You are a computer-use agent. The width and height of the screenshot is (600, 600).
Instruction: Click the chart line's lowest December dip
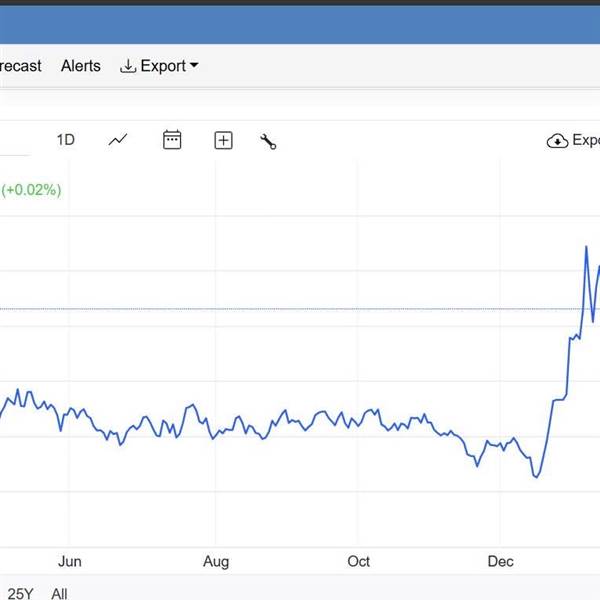pyautogui.click(x=536, y=476)
